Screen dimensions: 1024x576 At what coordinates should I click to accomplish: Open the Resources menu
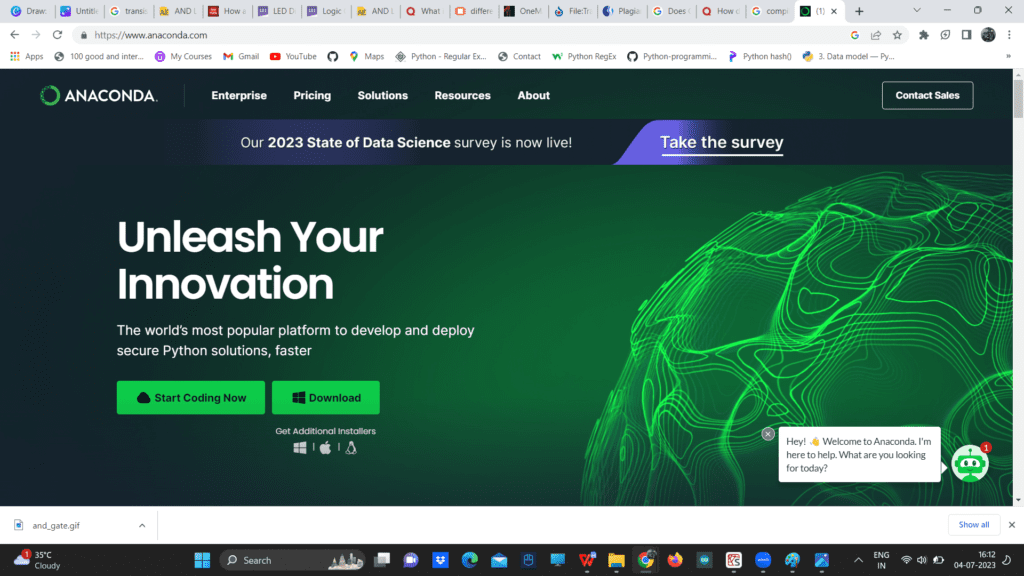pyautogui.click(x=462, y=95)
